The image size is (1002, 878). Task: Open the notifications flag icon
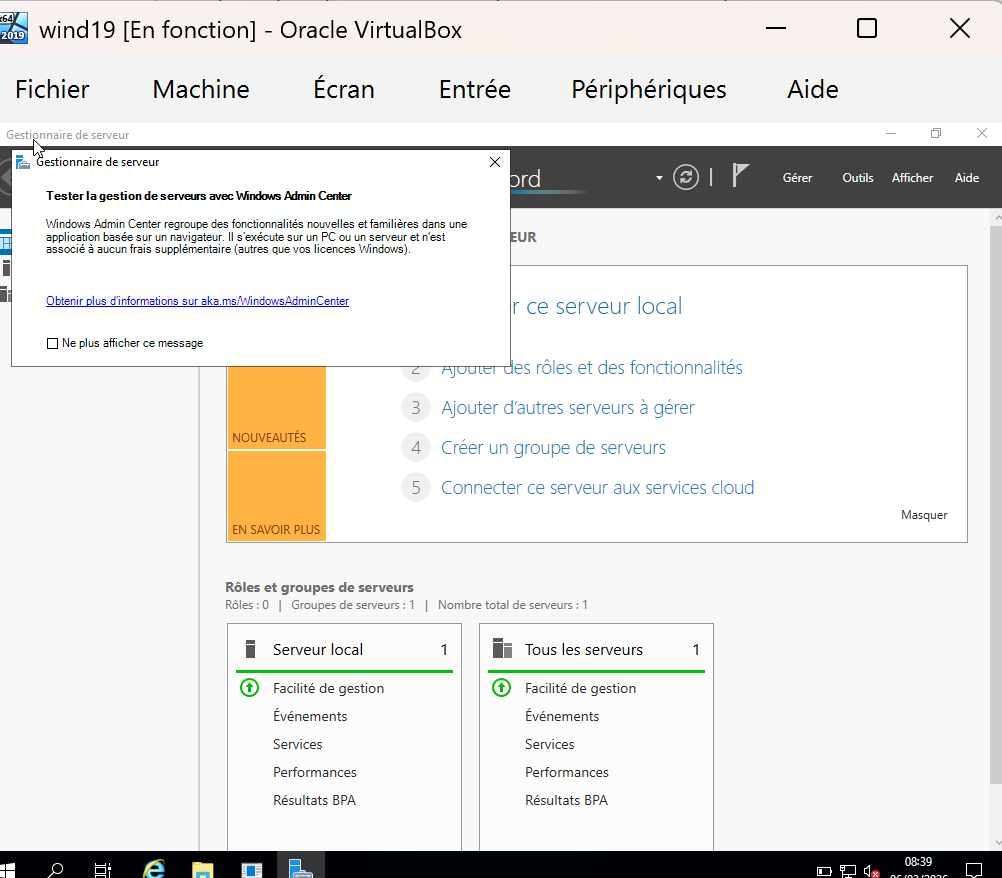point(740,175)
